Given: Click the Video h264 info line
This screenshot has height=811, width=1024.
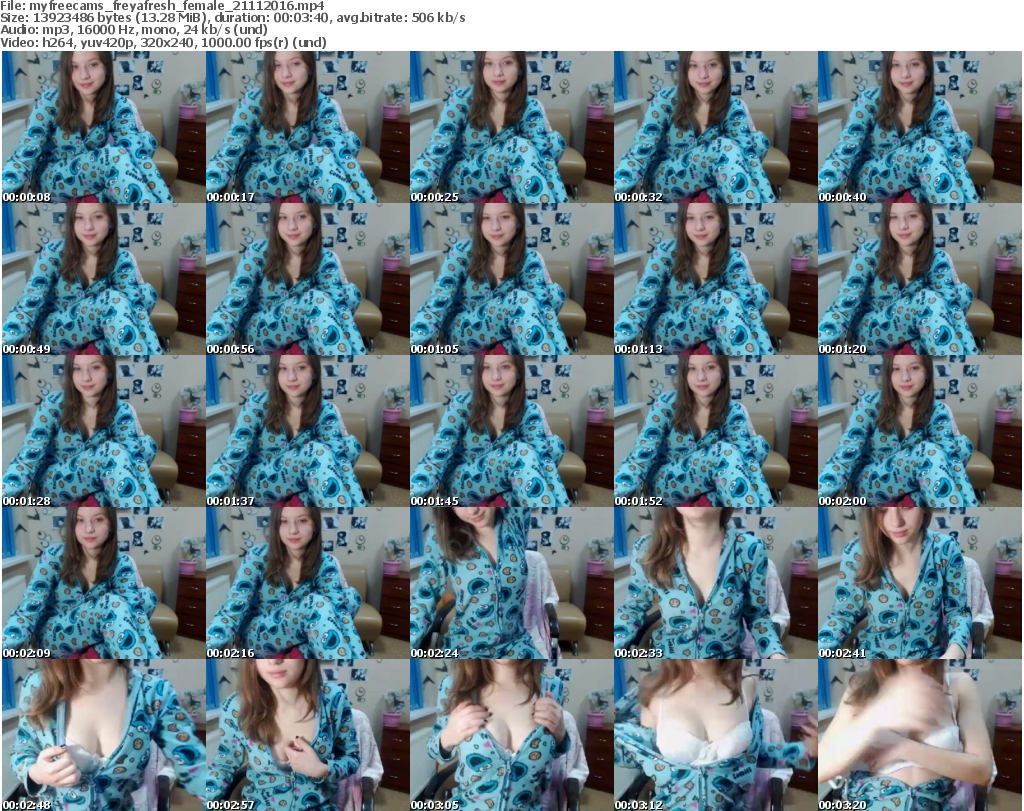Looking at the screenshot, I should coord(163,42).
